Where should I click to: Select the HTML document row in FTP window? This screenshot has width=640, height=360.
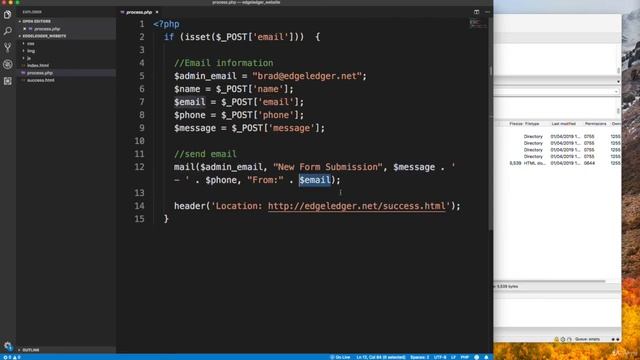[x=558, y=163]
